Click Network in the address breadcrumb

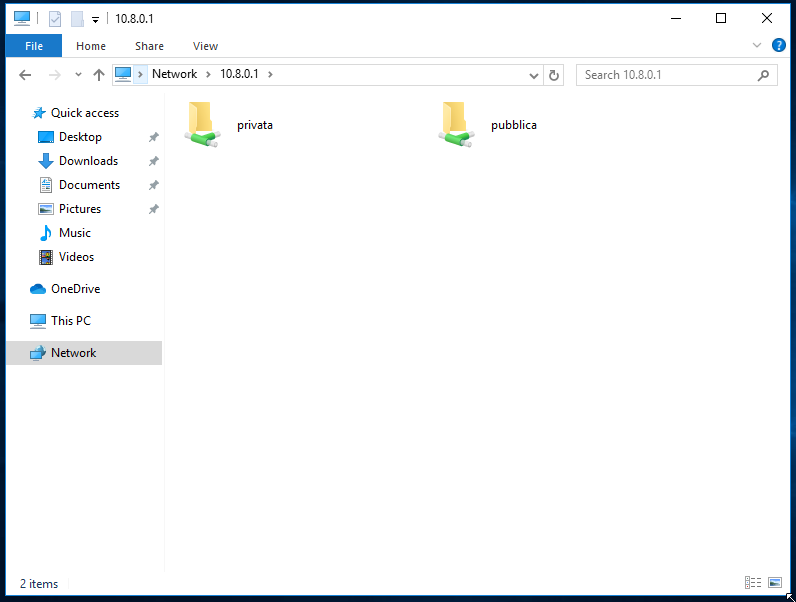[x=174, y=74]
